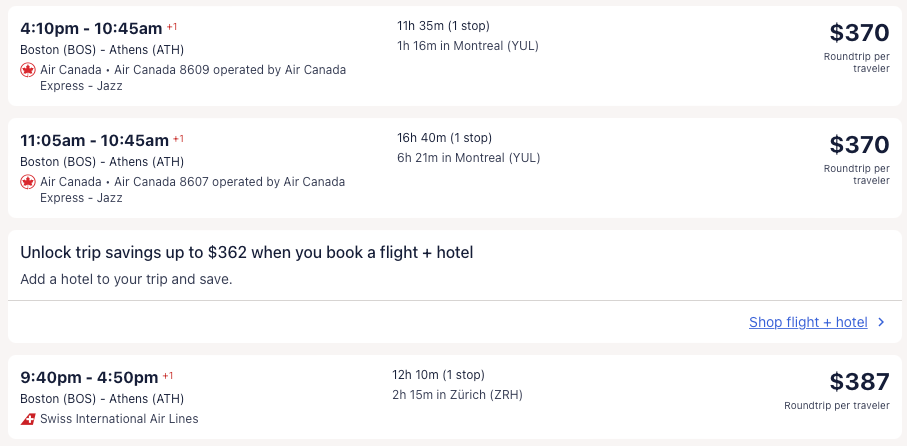This screenshot has height=446, width=907.
Task: Click 16h 40m (1 stop) duration text
Action: (x=444, y=138)
